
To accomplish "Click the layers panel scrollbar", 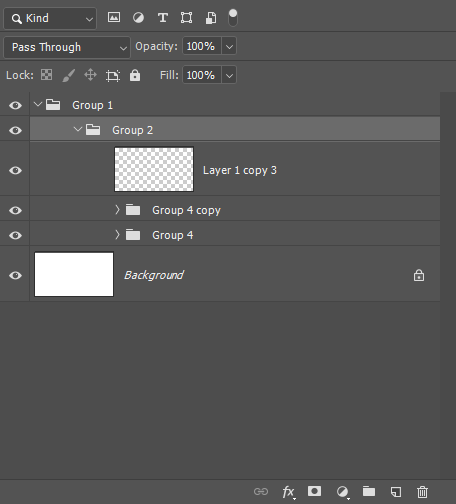I will point(448,285).
